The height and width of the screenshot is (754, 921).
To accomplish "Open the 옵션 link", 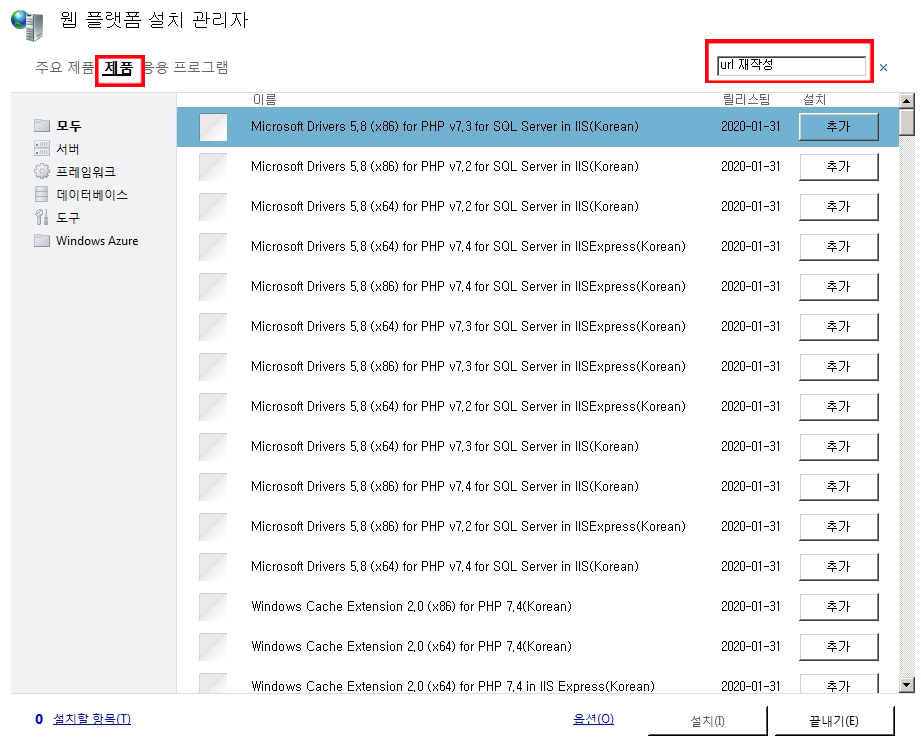I will coord(593,719).
